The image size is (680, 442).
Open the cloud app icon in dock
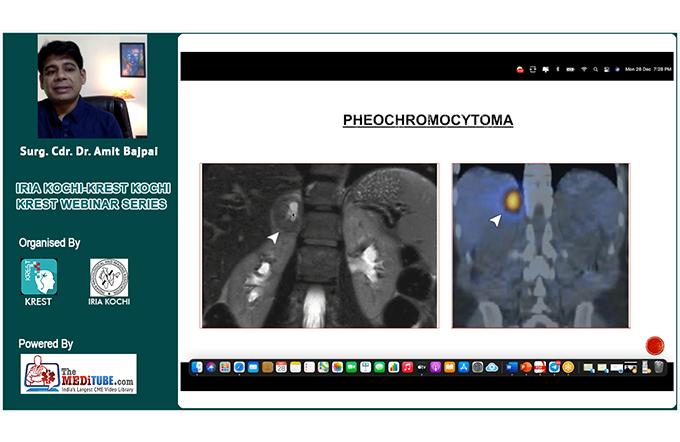[x=492, y=367]
